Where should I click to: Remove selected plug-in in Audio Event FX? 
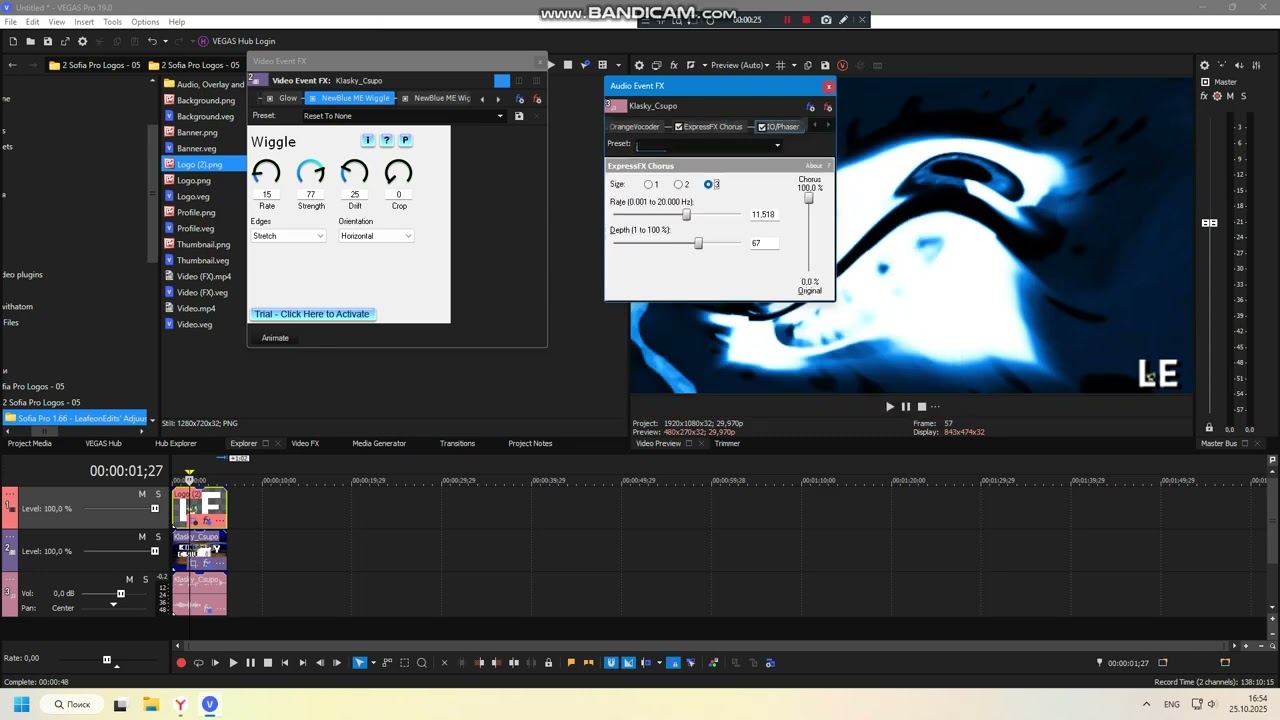[827, 107]
